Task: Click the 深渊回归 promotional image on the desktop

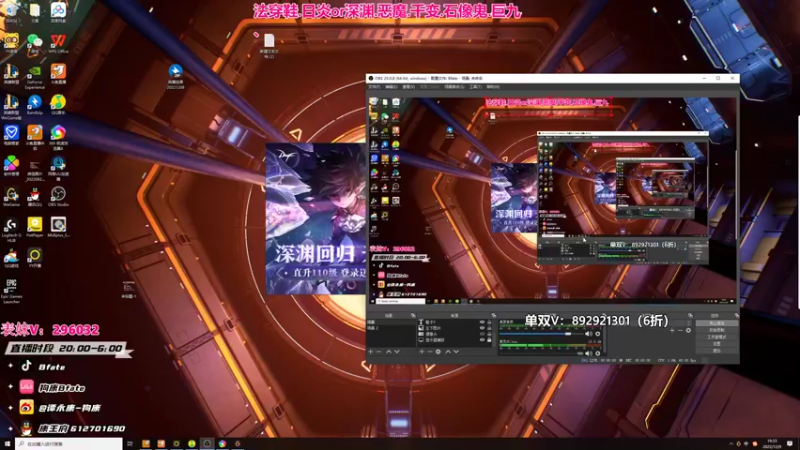Action: pos(316,218)
